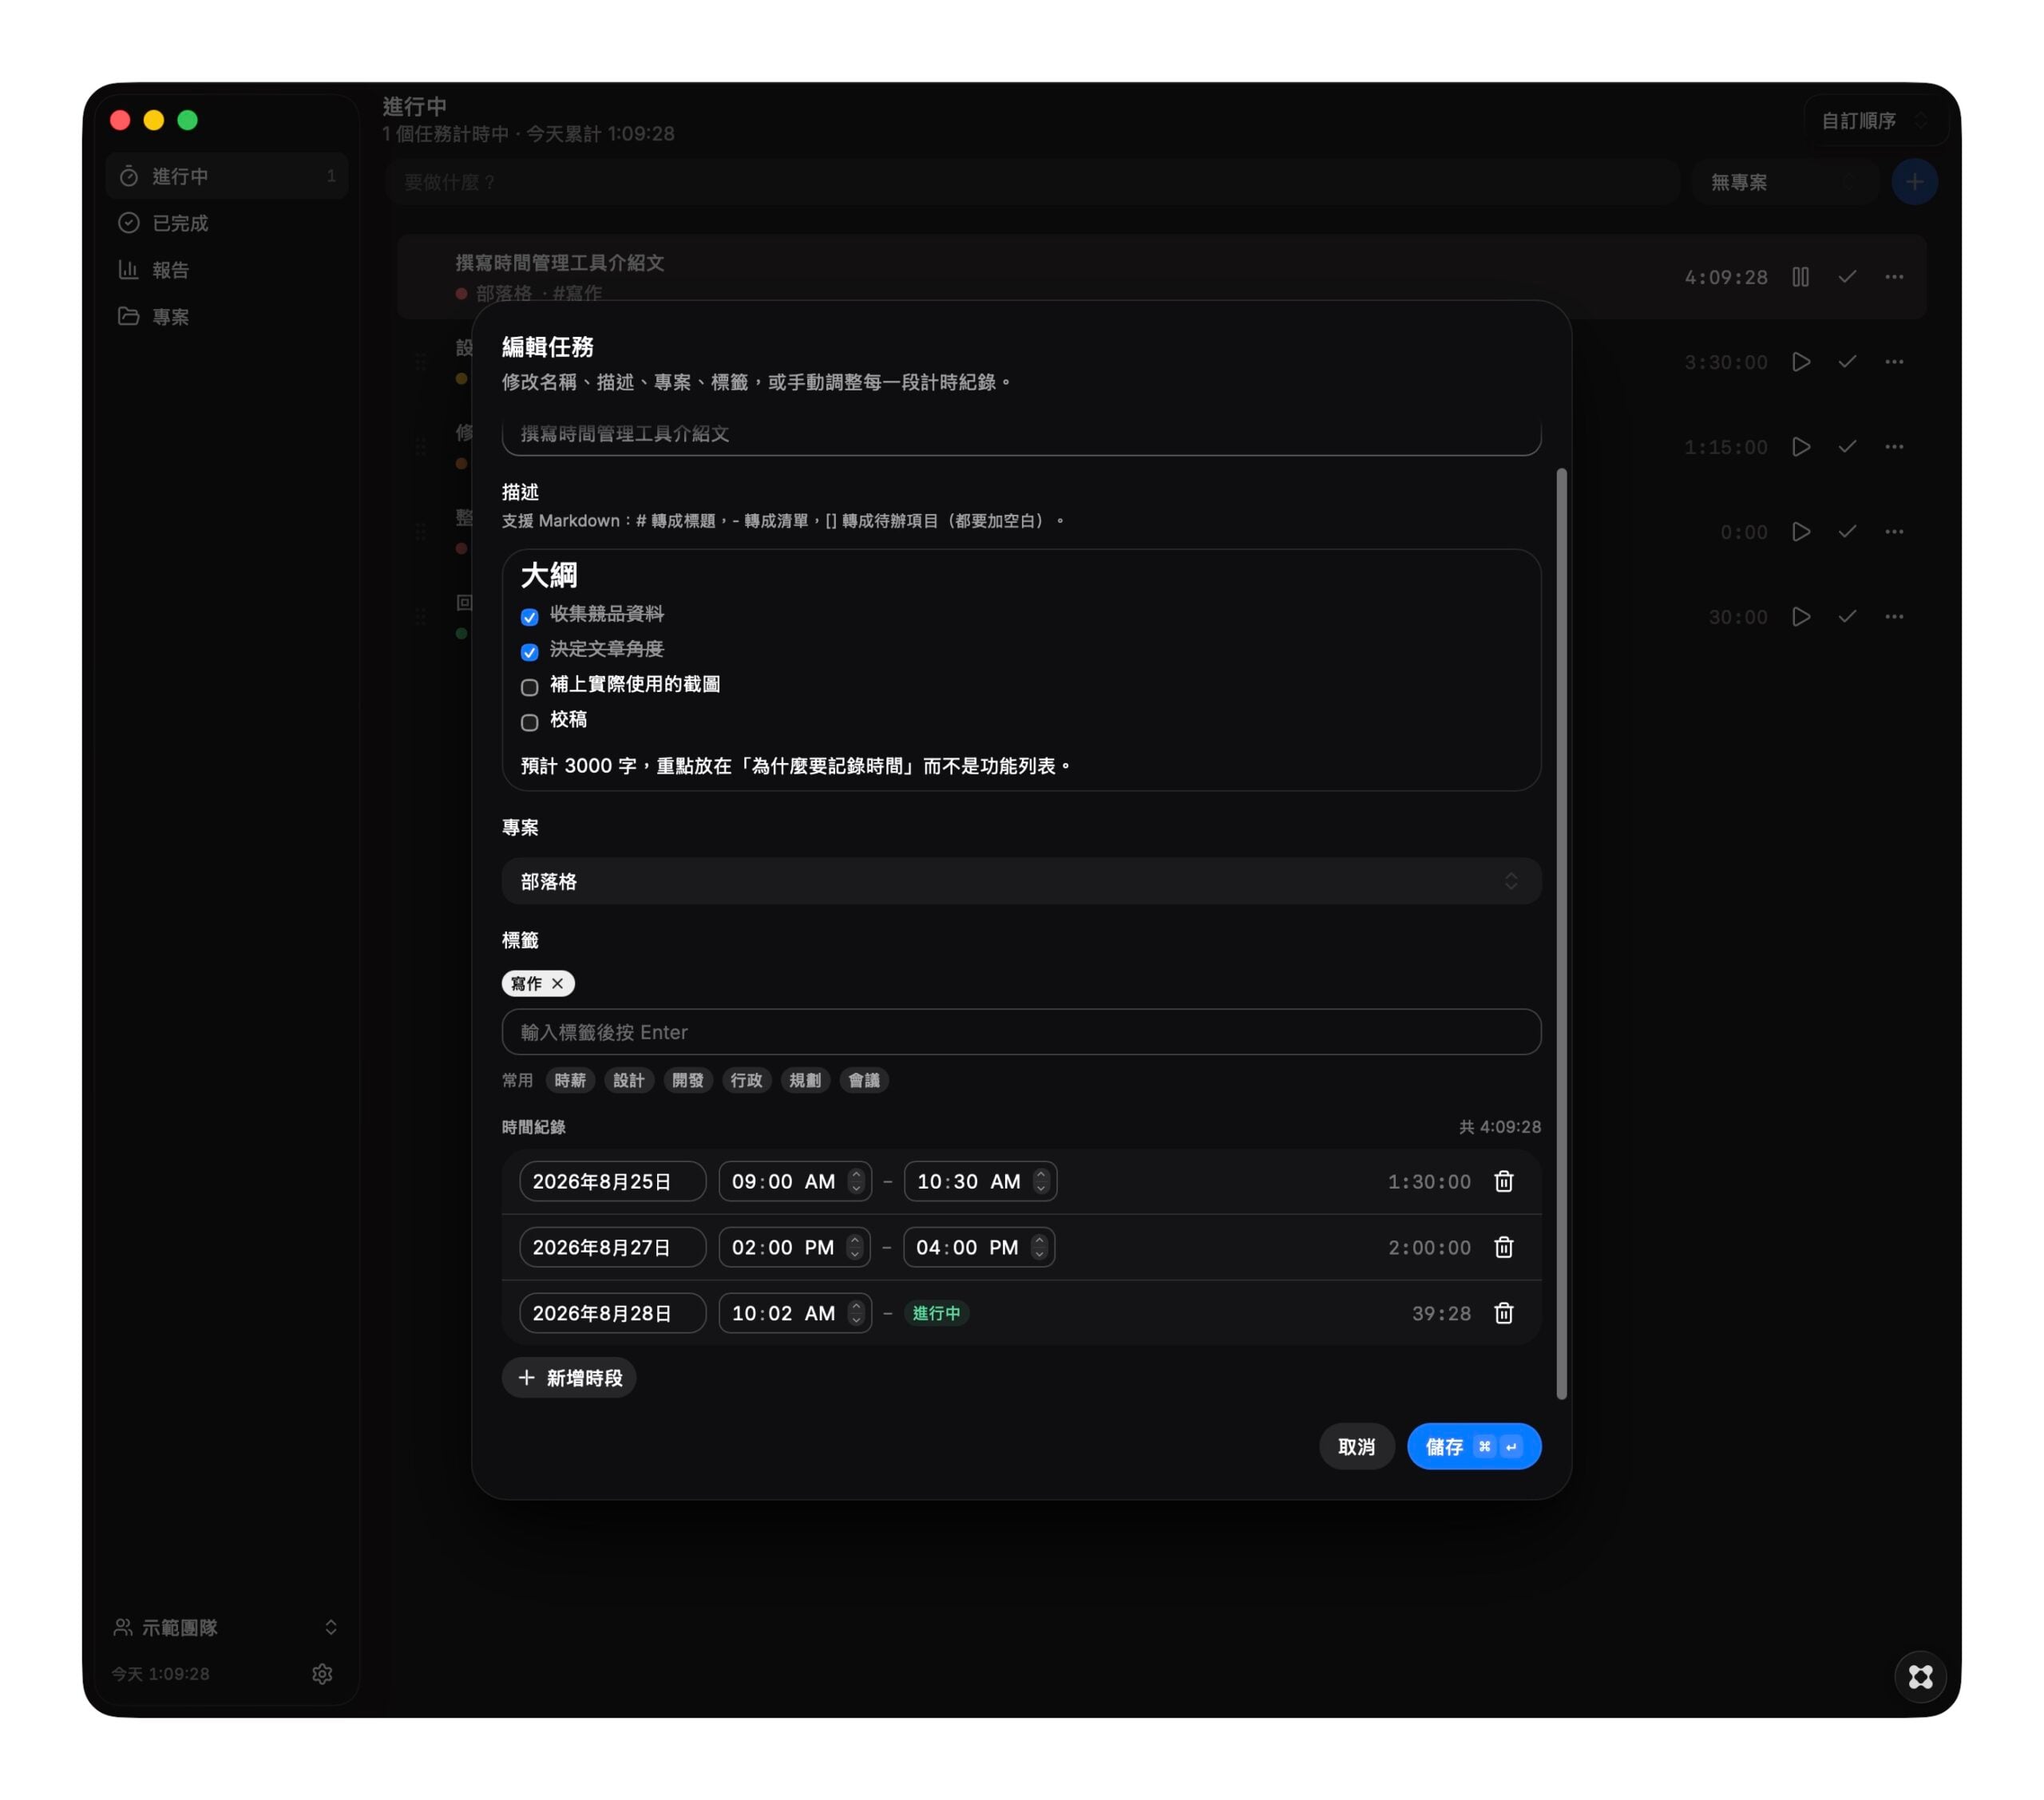Go to 已完成 in the sidebar
This screenshot has height=1800, width=2044.
(226, 223)
